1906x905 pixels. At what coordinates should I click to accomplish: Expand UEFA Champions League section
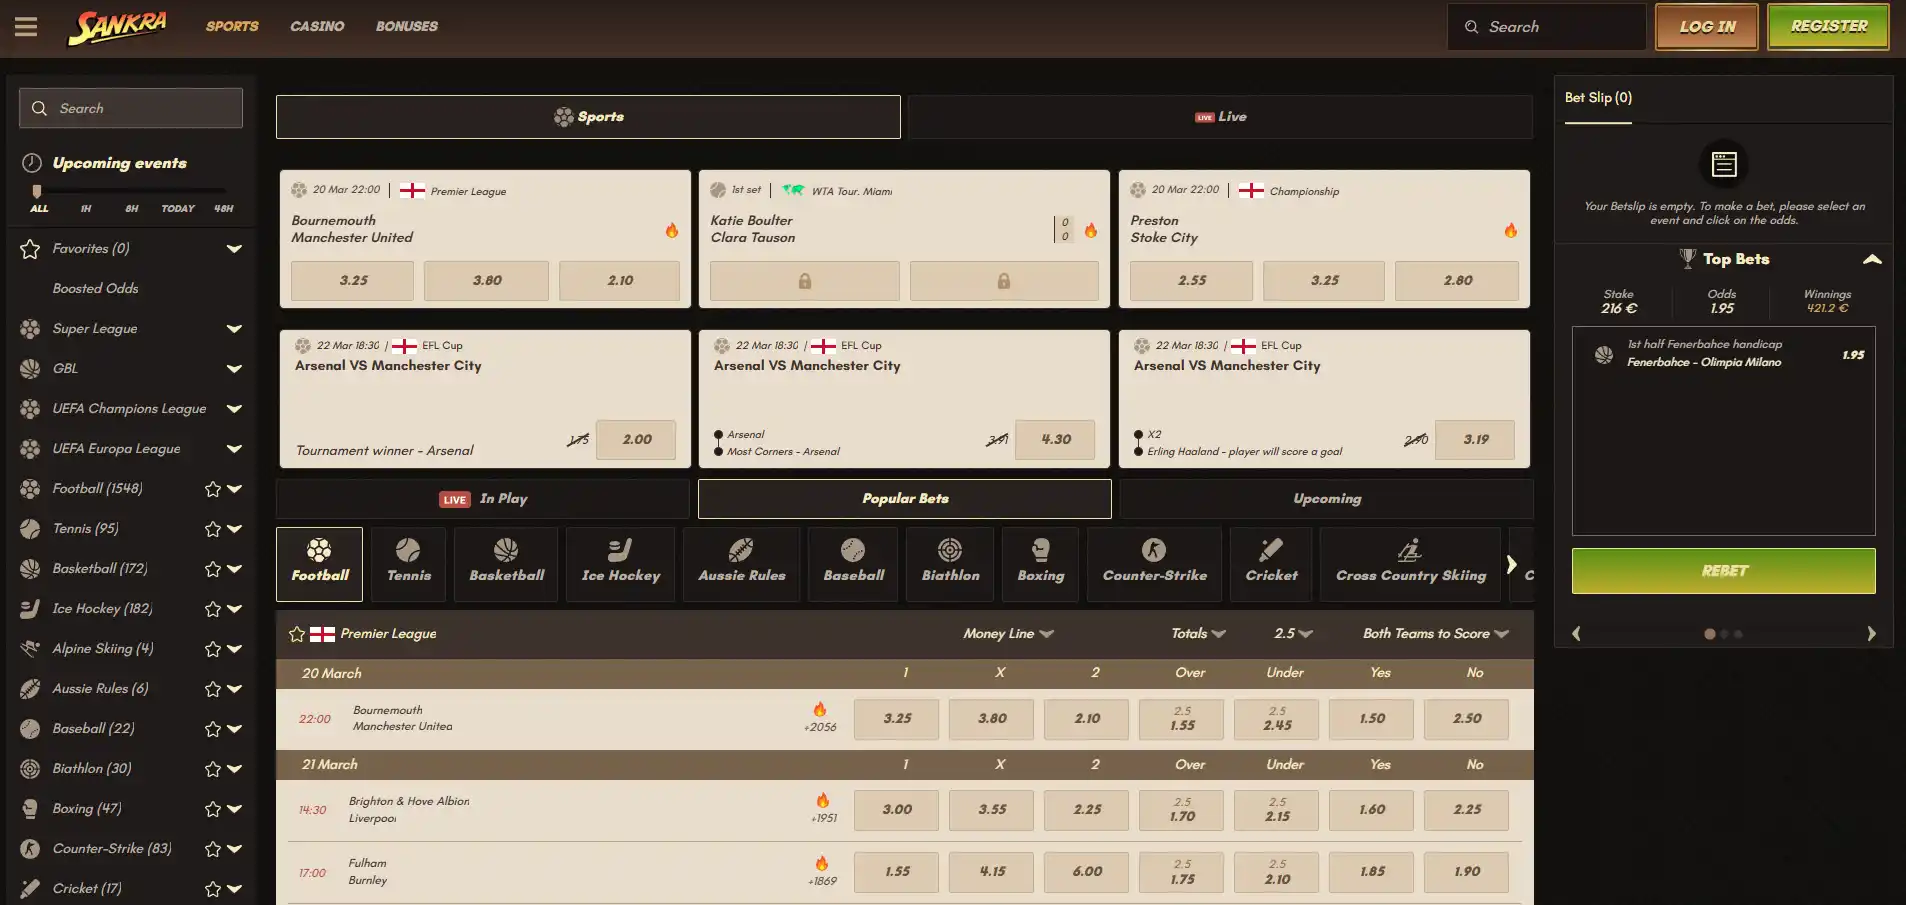[x=234, y=409]
